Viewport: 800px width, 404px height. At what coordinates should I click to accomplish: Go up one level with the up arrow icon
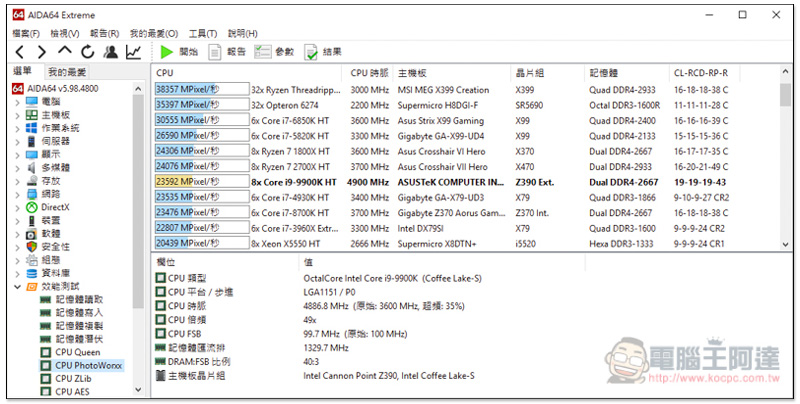[x=65, y=50]
